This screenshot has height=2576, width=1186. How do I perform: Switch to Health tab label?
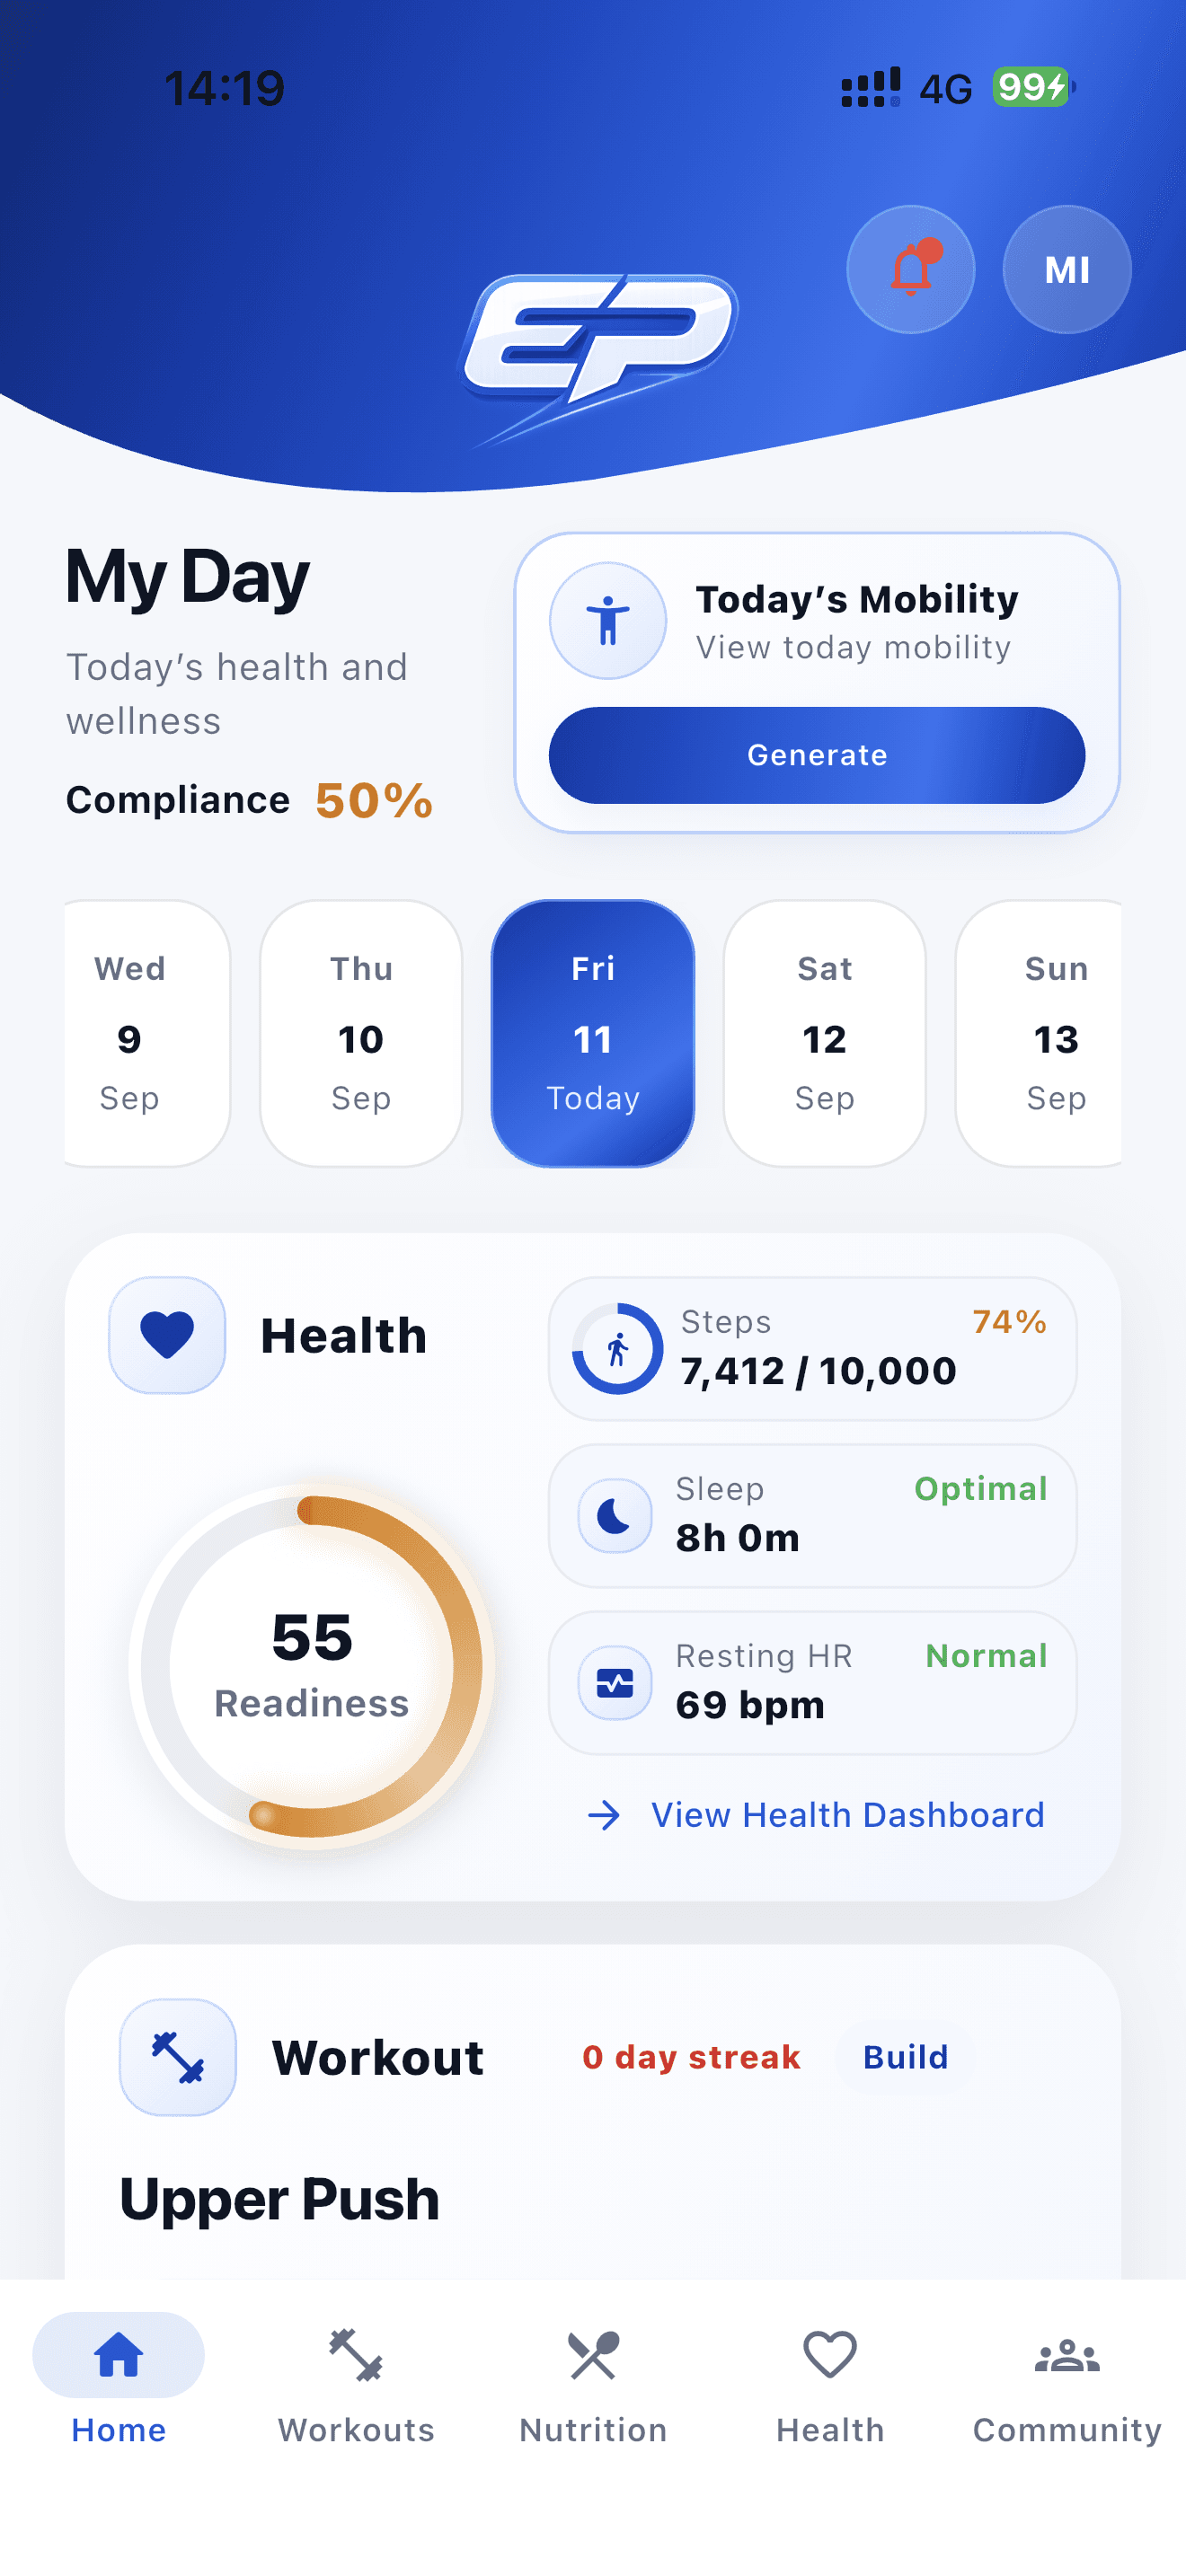point(830,2430)
